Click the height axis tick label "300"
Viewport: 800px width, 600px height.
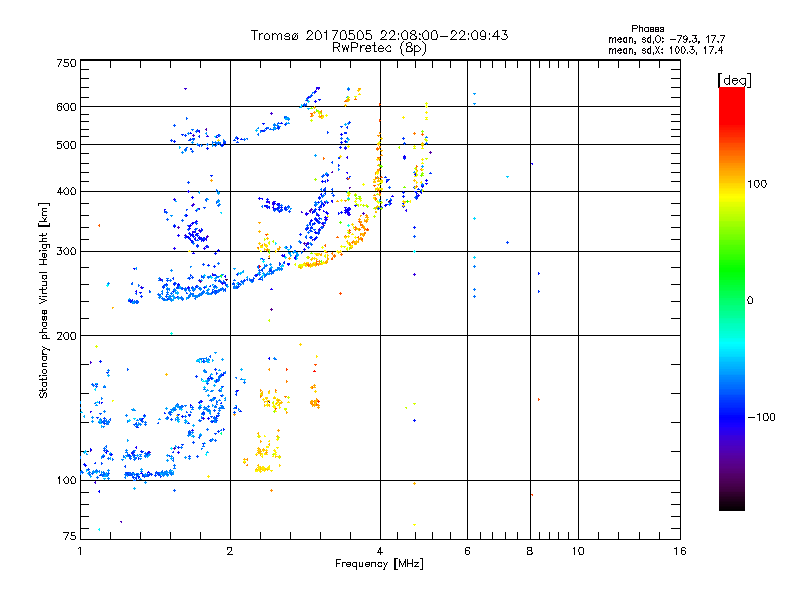[x=66, y=251]
